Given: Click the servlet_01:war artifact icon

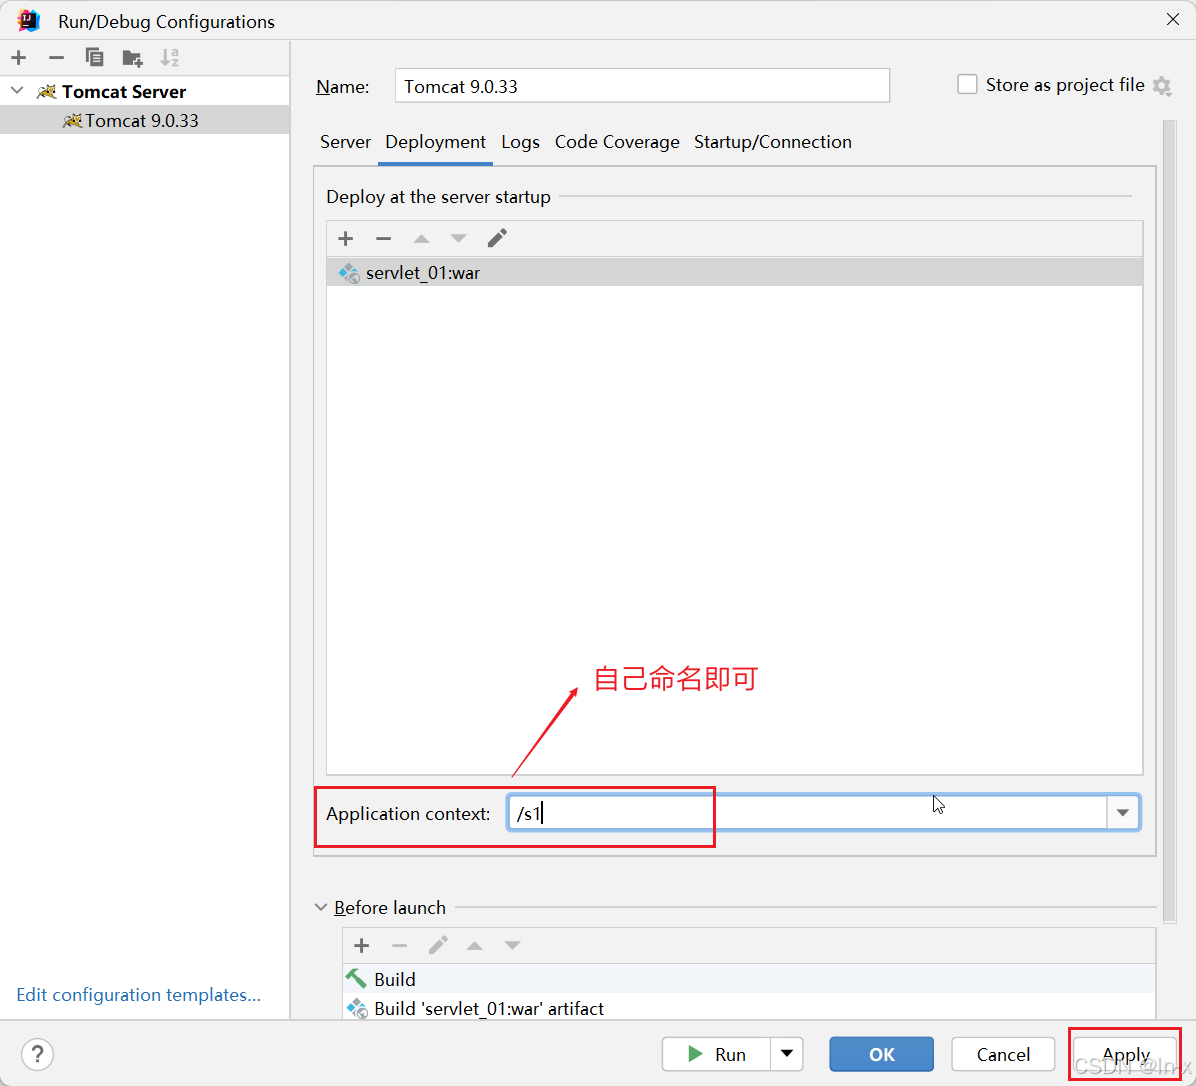Looking at the screenshot, I should pos(349,273).
